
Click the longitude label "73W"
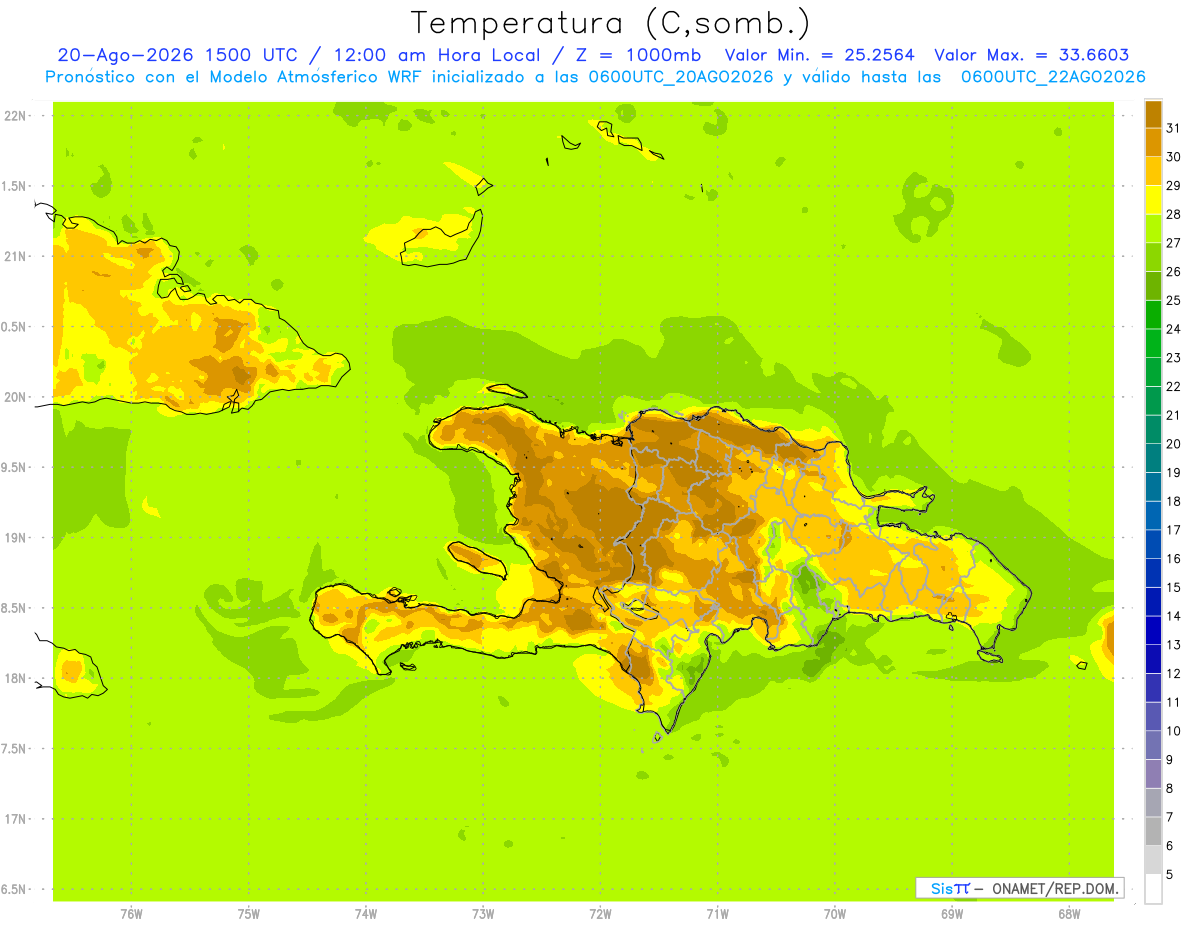483,913
